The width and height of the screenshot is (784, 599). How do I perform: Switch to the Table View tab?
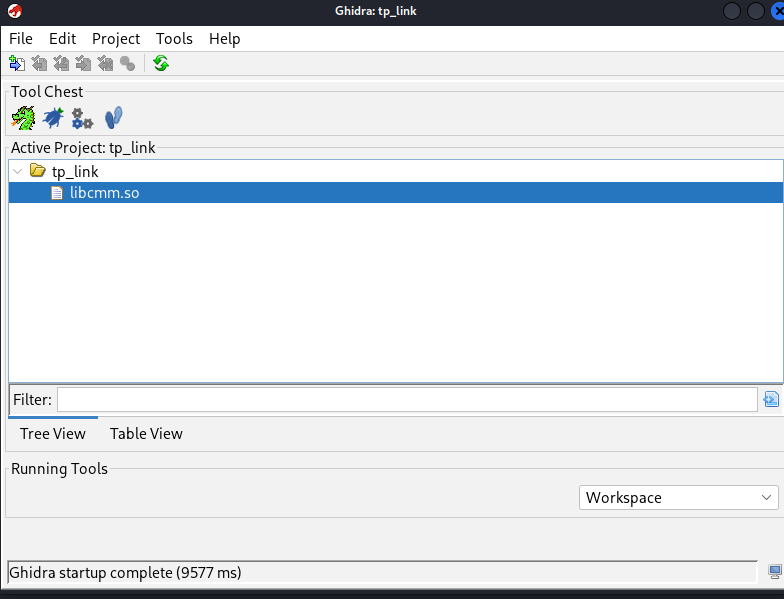(x=146, y=433)
